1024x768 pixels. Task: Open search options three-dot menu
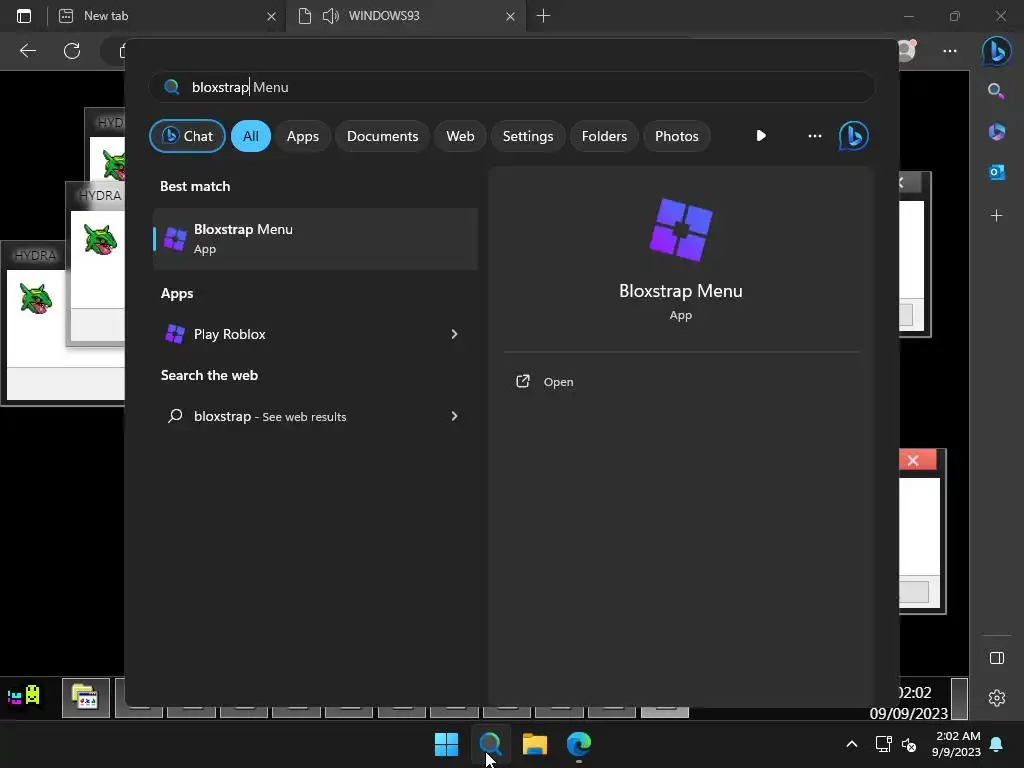coord(814,136)
